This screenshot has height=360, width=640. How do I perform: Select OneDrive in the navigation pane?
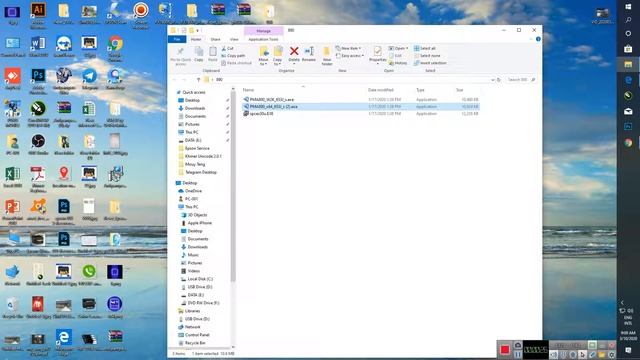193,191
